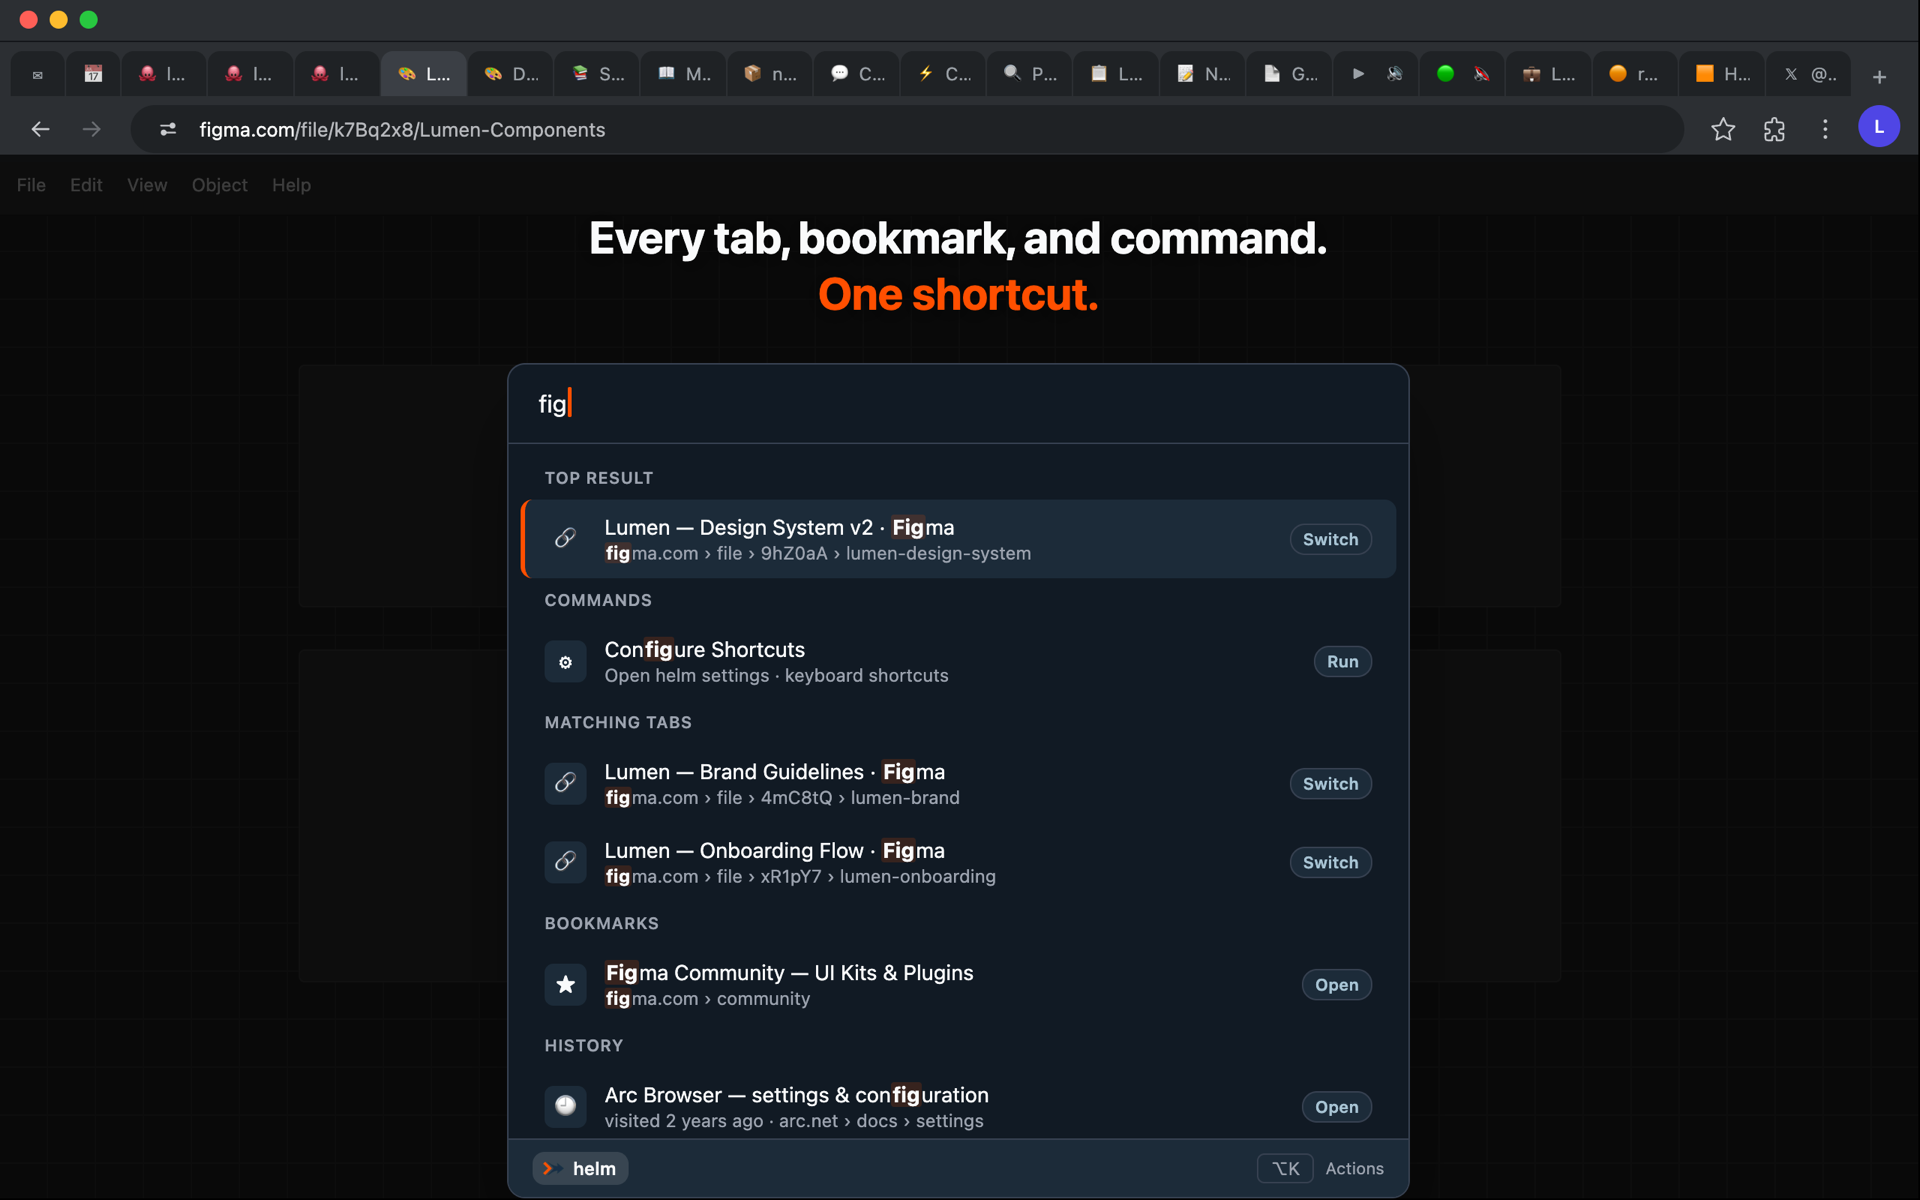The height and width of the screenshot is (1200, 1920).
Task: Bookmark this page with the star icon
Action: (1722, 129)
